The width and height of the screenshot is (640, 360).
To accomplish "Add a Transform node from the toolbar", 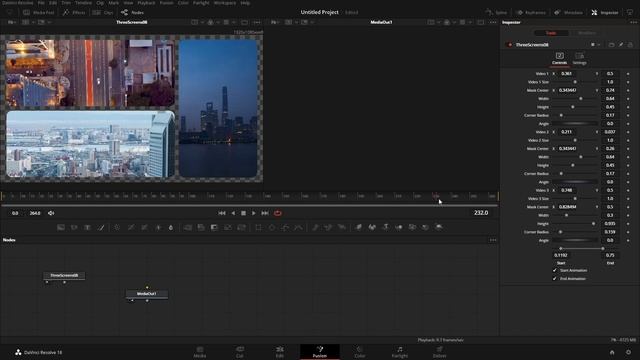I will [241, 227].
